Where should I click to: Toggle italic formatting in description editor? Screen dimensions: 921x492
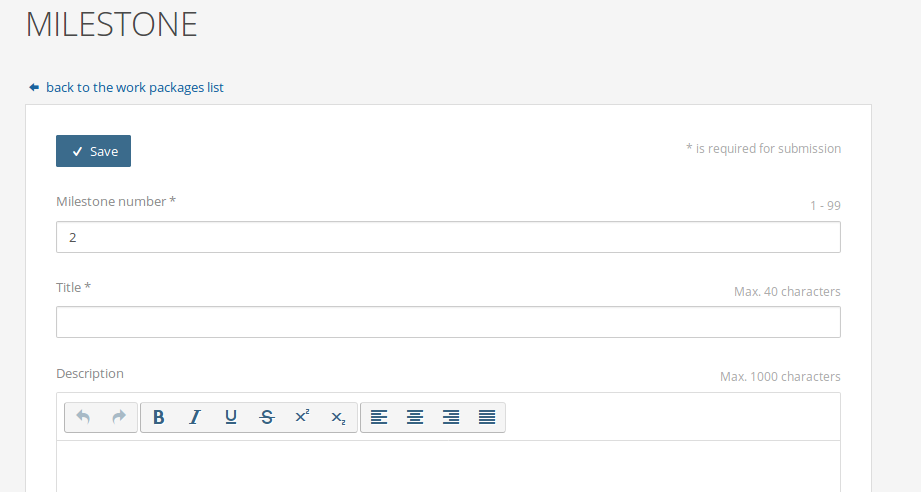tap(195, 417)
